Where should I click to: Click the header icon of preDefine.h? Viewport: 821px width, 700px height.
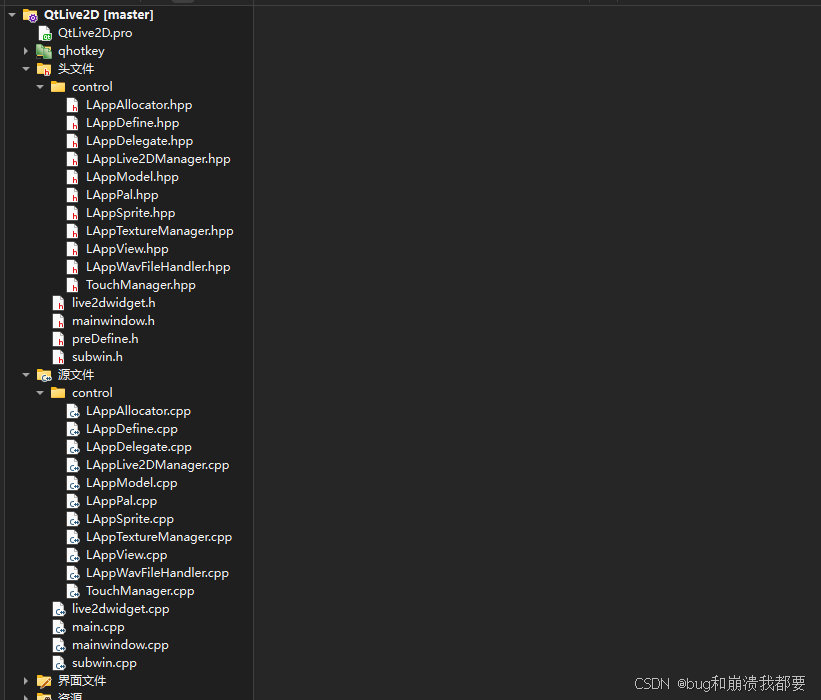[x=59, y=339]
